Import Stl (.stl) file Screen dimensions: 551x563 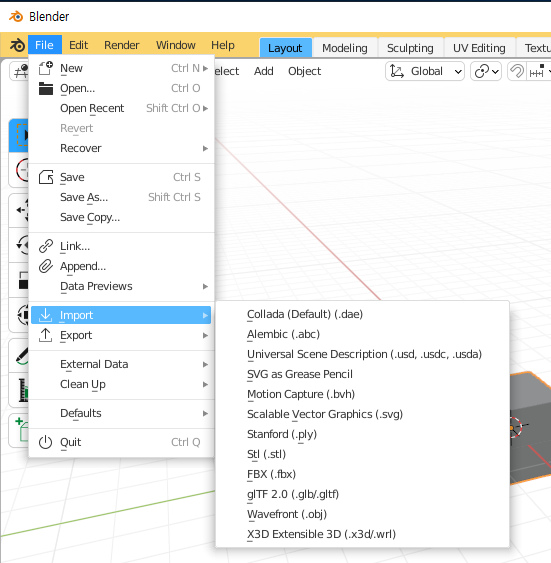pos(363,454)
